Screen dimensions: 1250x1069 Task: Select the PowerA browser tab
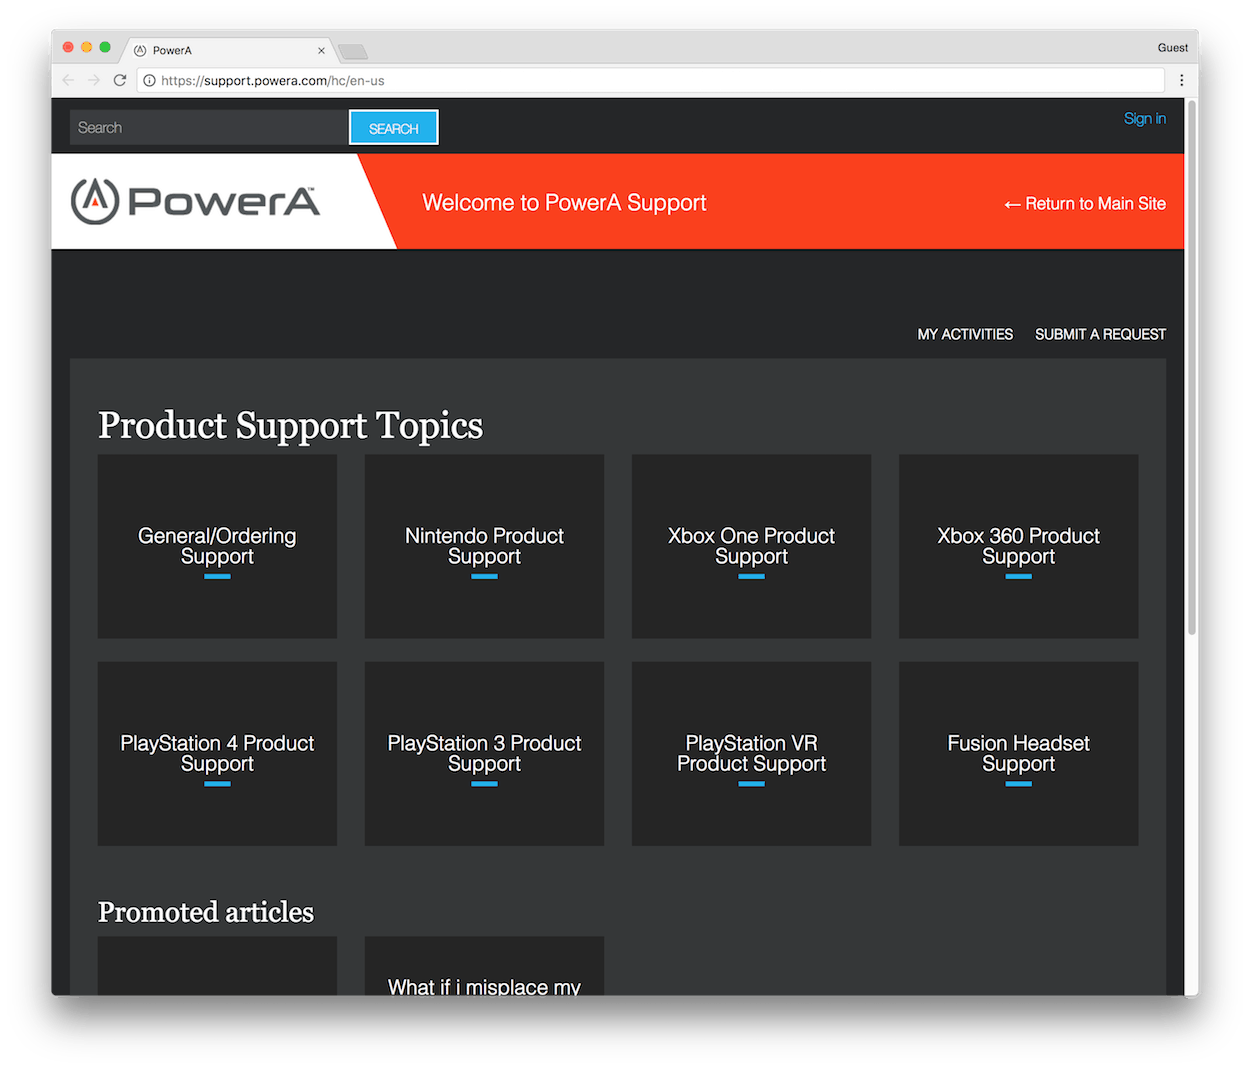point(230,50)
